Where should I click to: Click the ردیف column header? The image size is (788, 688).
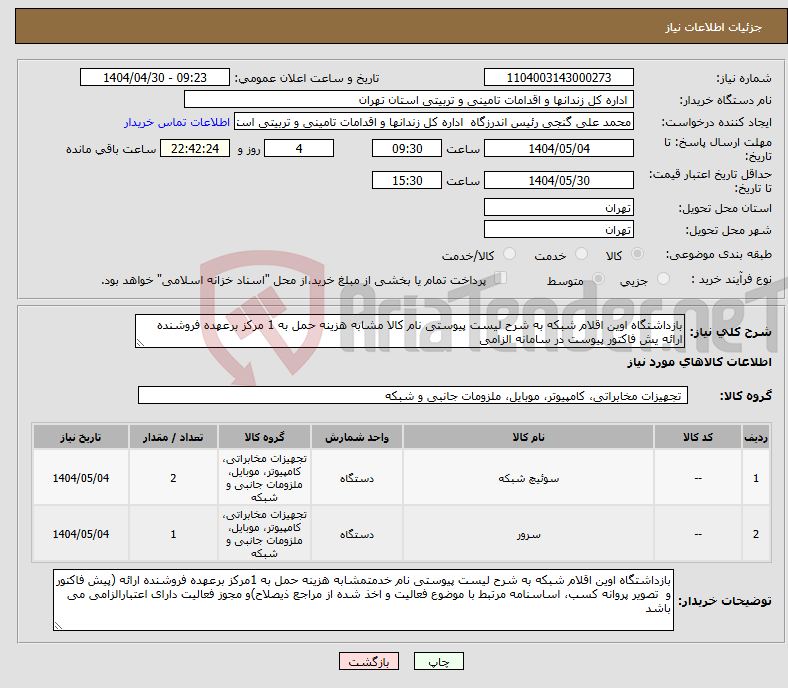coord(755,437)
